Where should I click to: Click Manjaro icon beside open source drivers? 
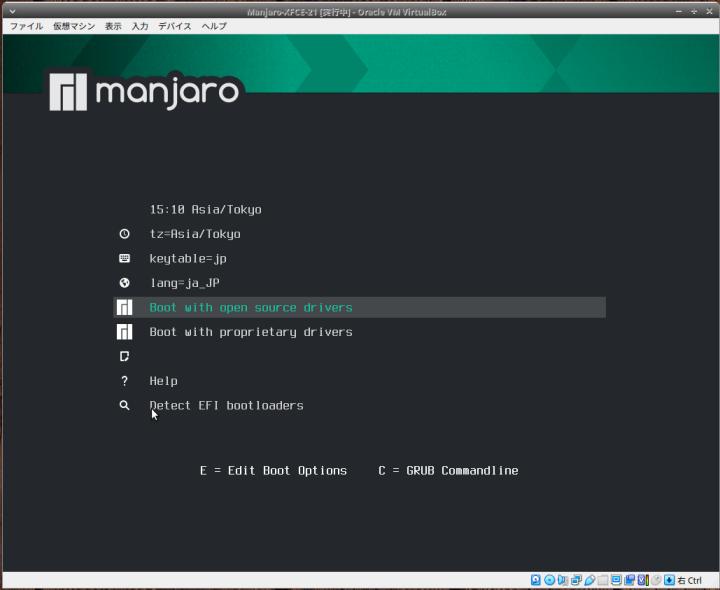point(124,308)
